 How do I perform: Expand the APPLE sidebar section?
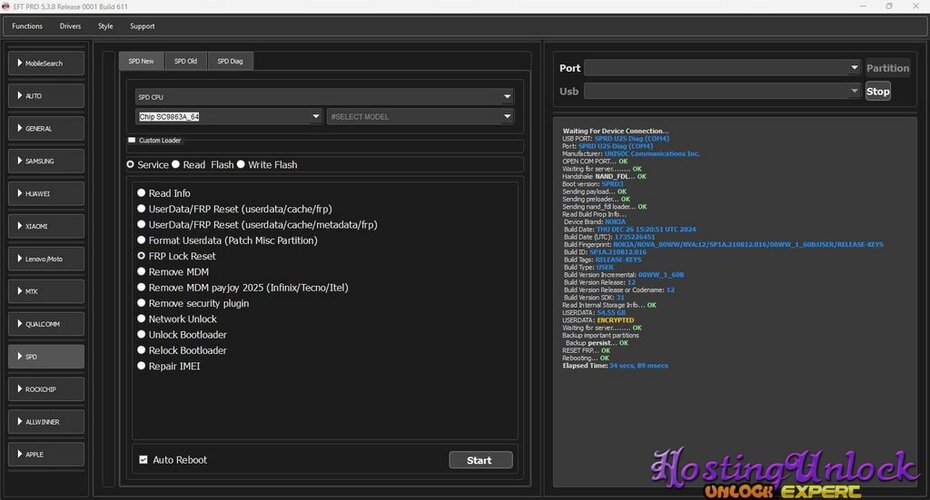(x=46, y=455)
